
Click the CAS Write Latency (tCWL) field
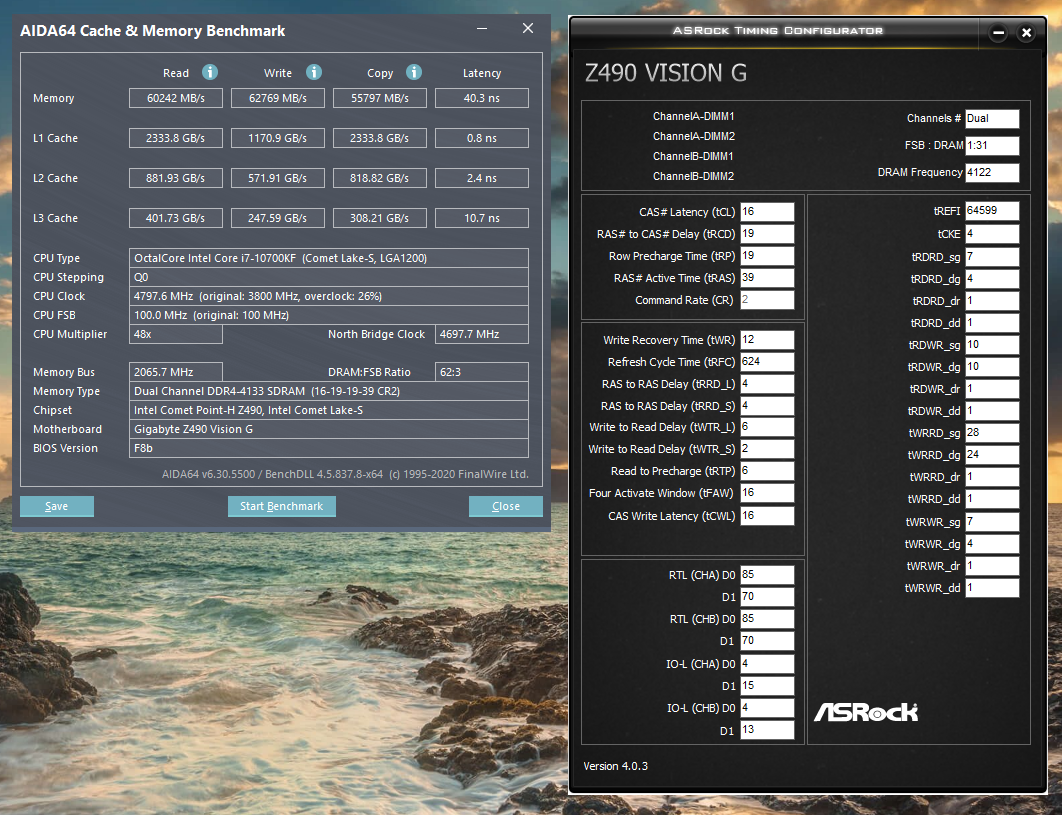tap(767, 516)
